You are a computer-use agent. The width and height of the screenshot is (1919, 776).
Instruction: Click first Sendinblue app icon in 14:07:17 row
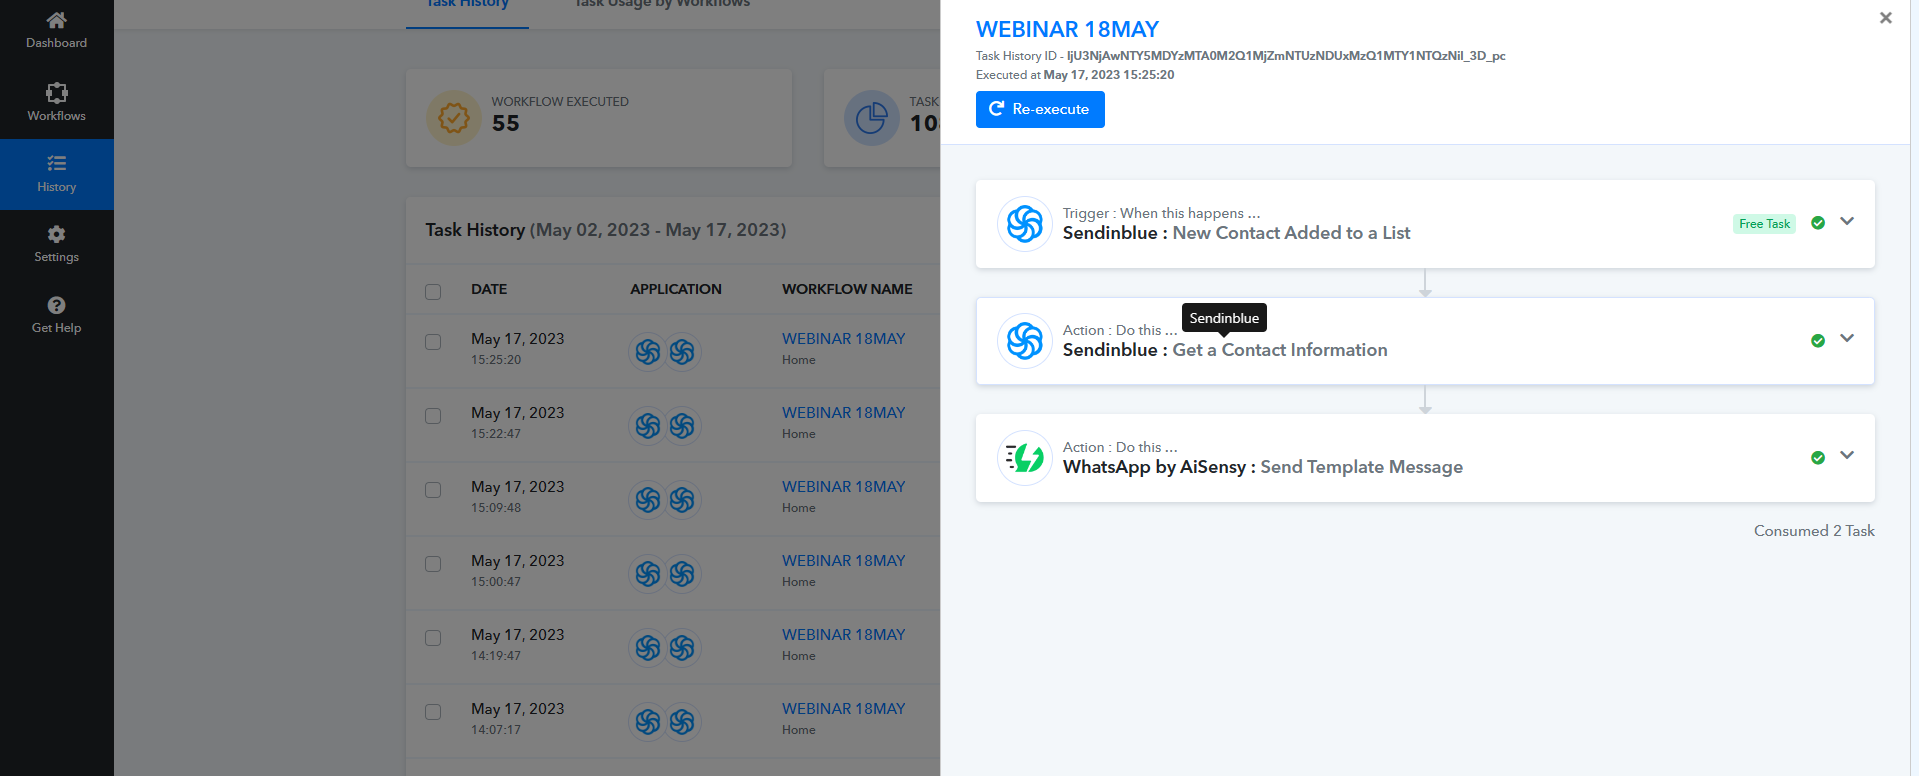coord(648,722)
